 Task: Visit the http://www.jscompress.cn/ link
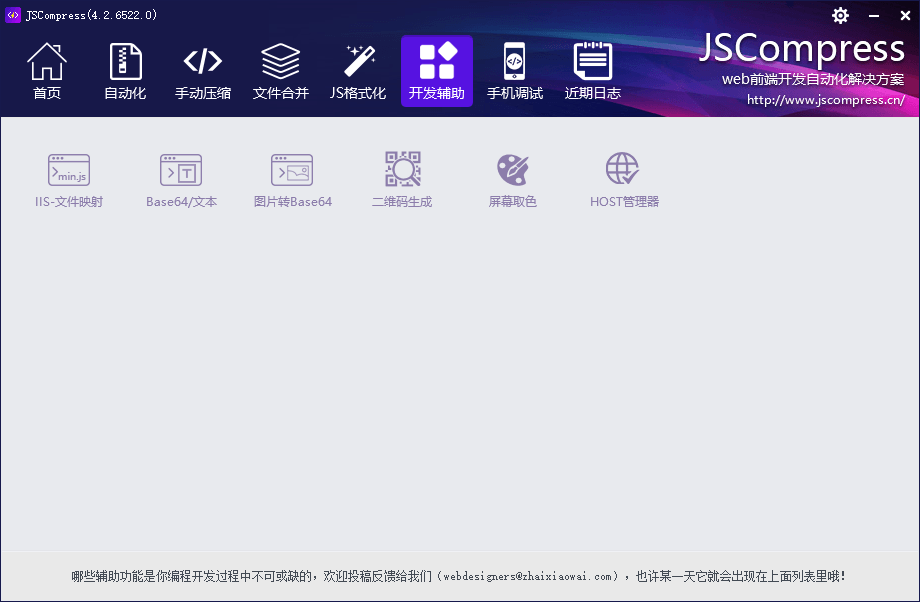825,100
